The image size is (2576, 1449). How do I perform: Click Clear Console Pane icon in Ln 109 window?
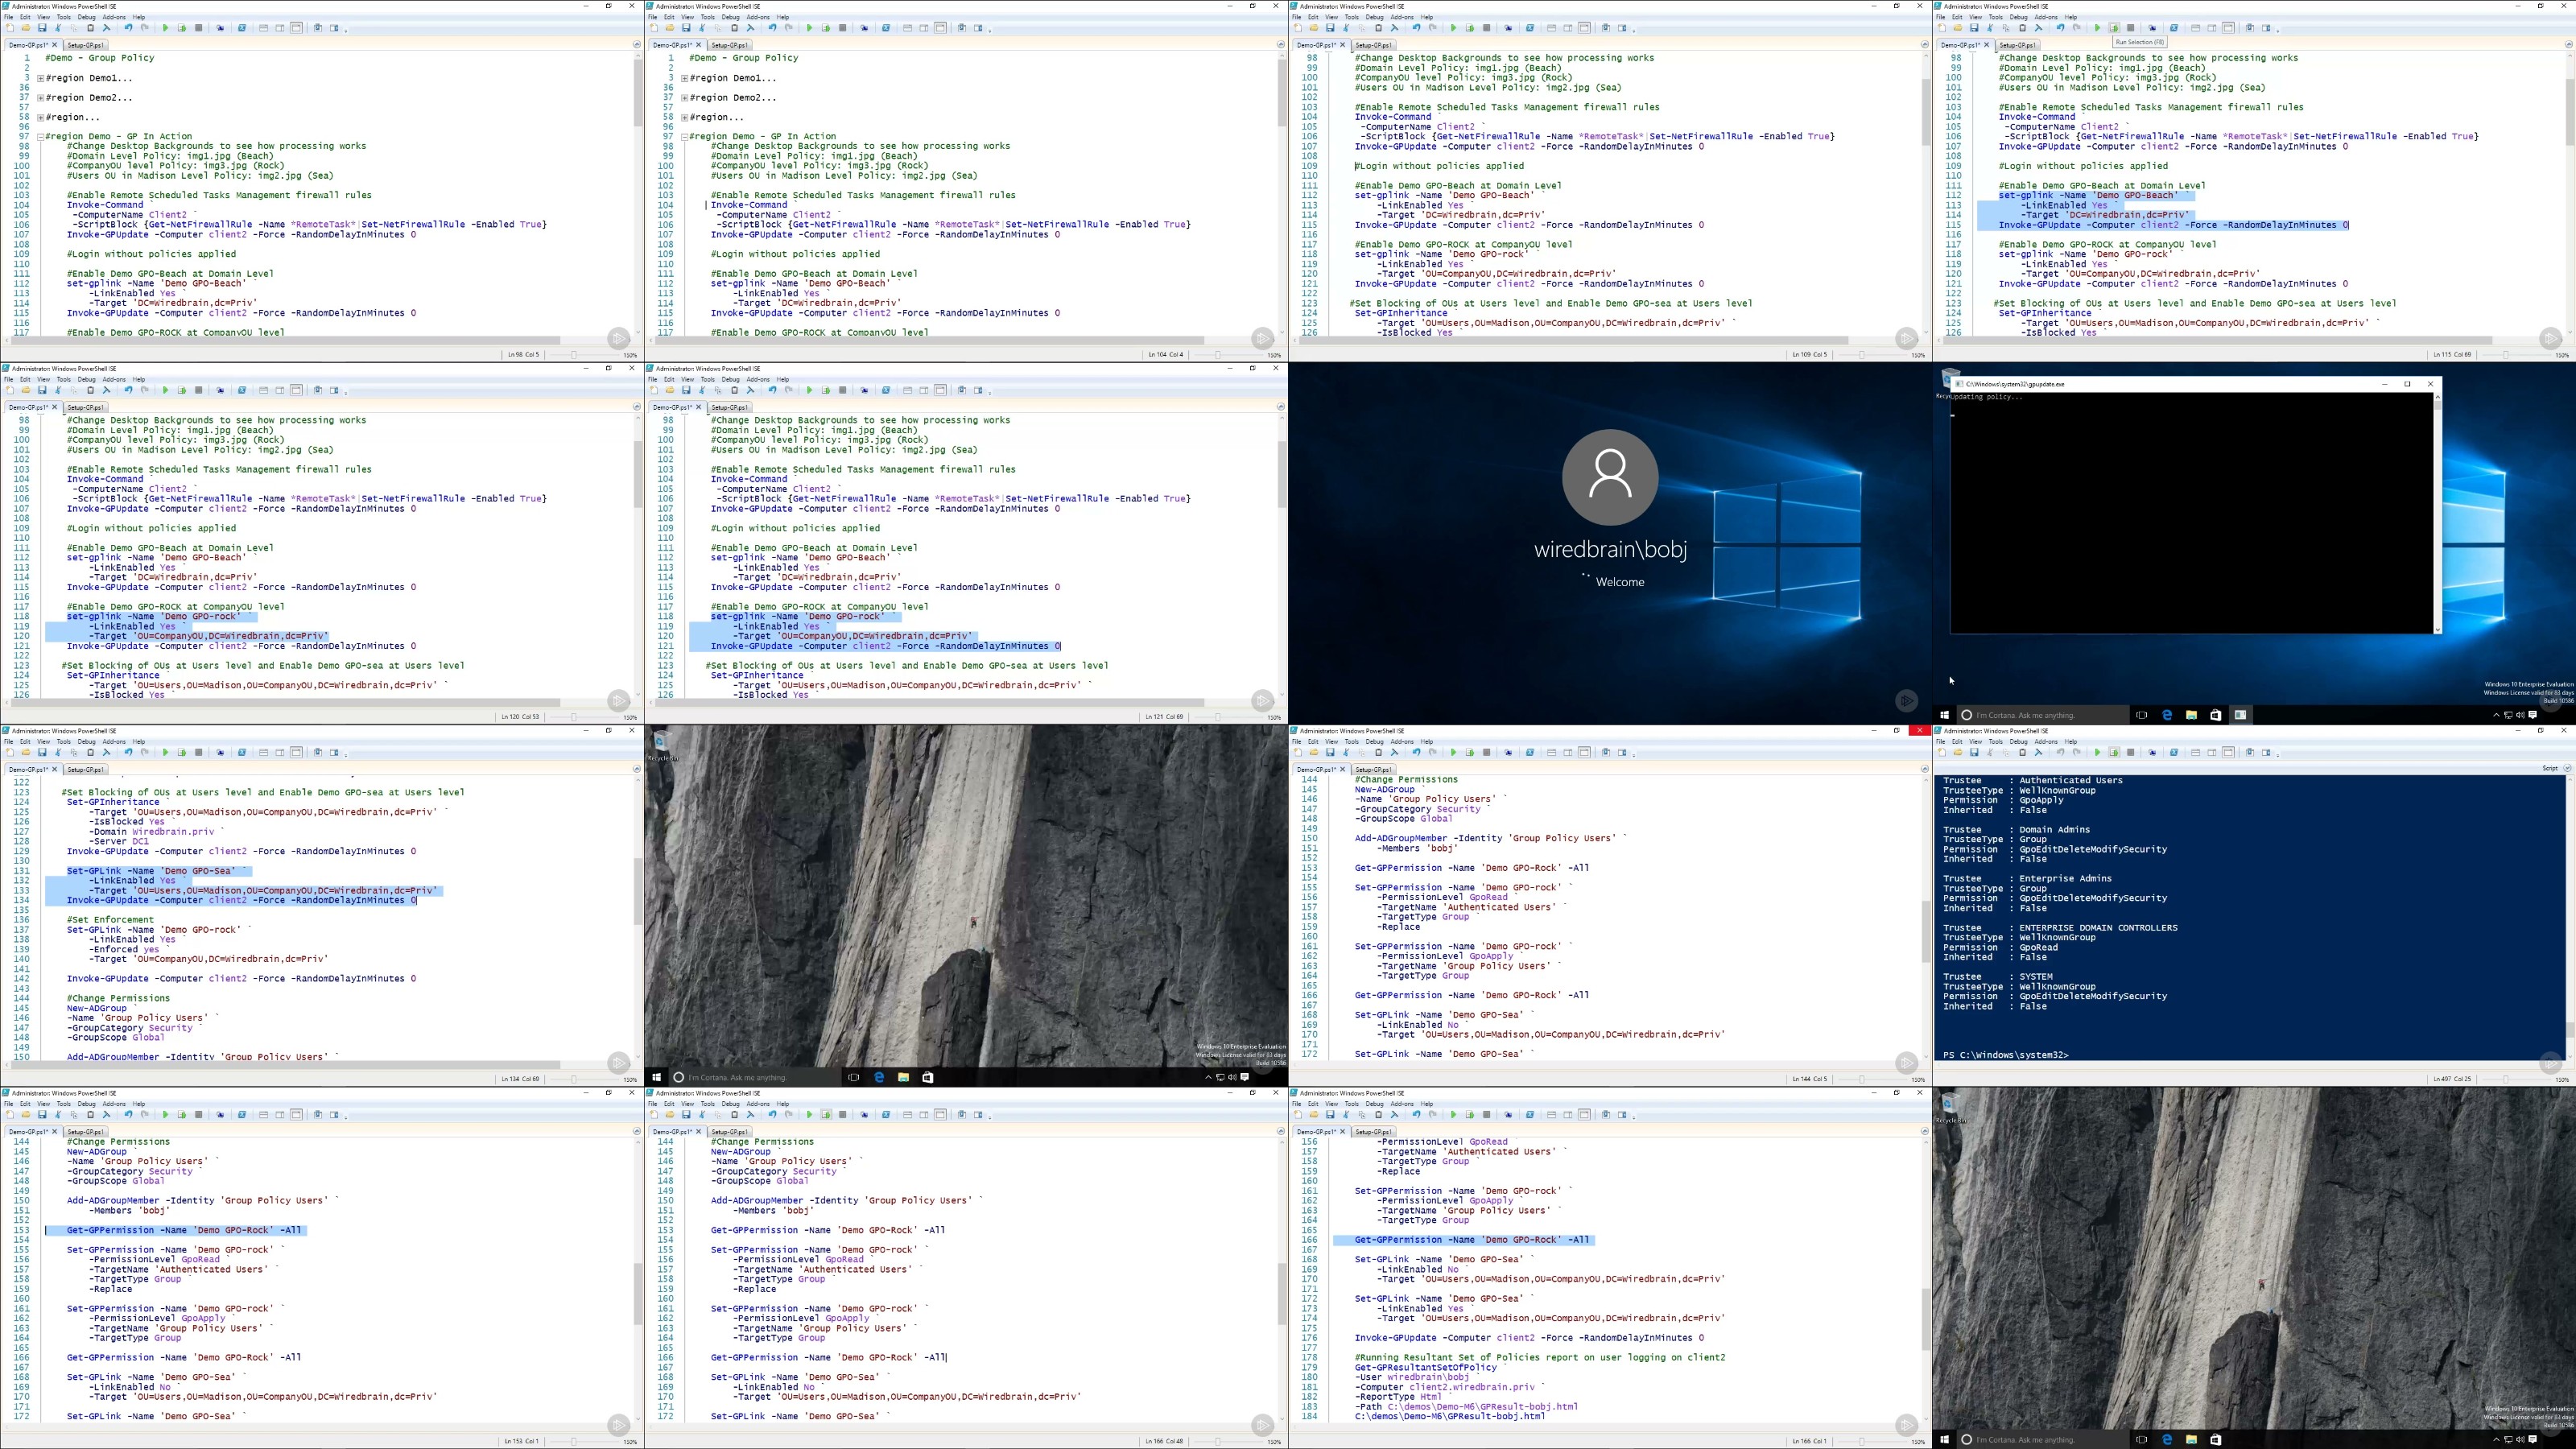point(1394,28)
